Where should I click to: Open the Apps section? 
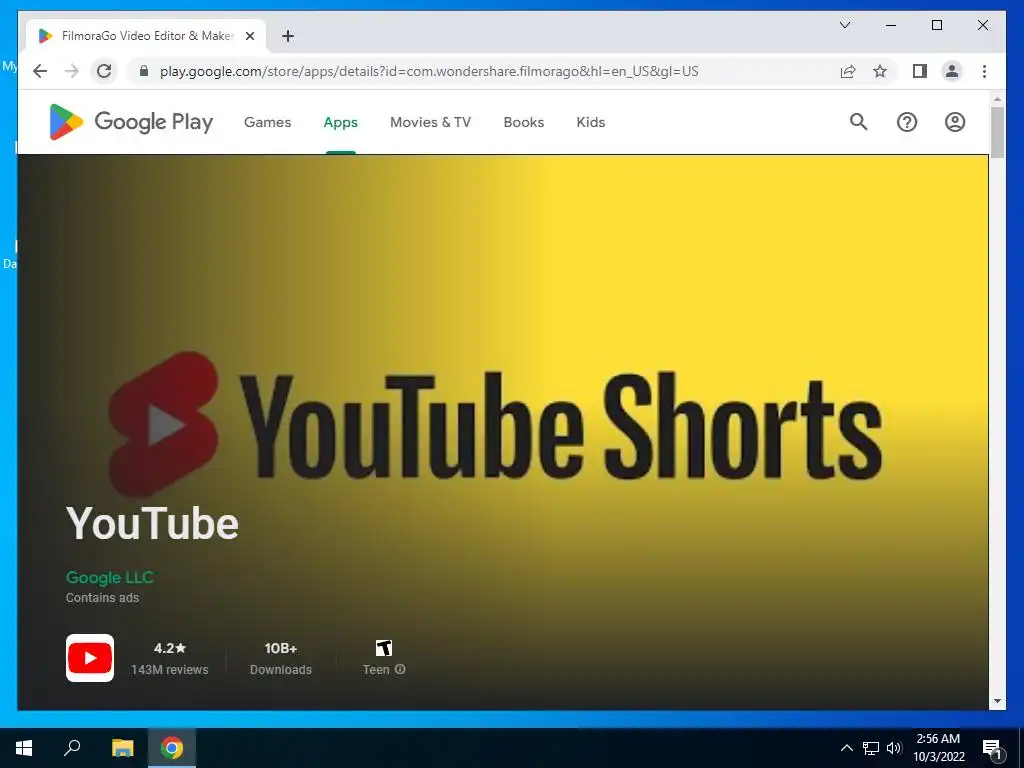[x=340, y=122]
